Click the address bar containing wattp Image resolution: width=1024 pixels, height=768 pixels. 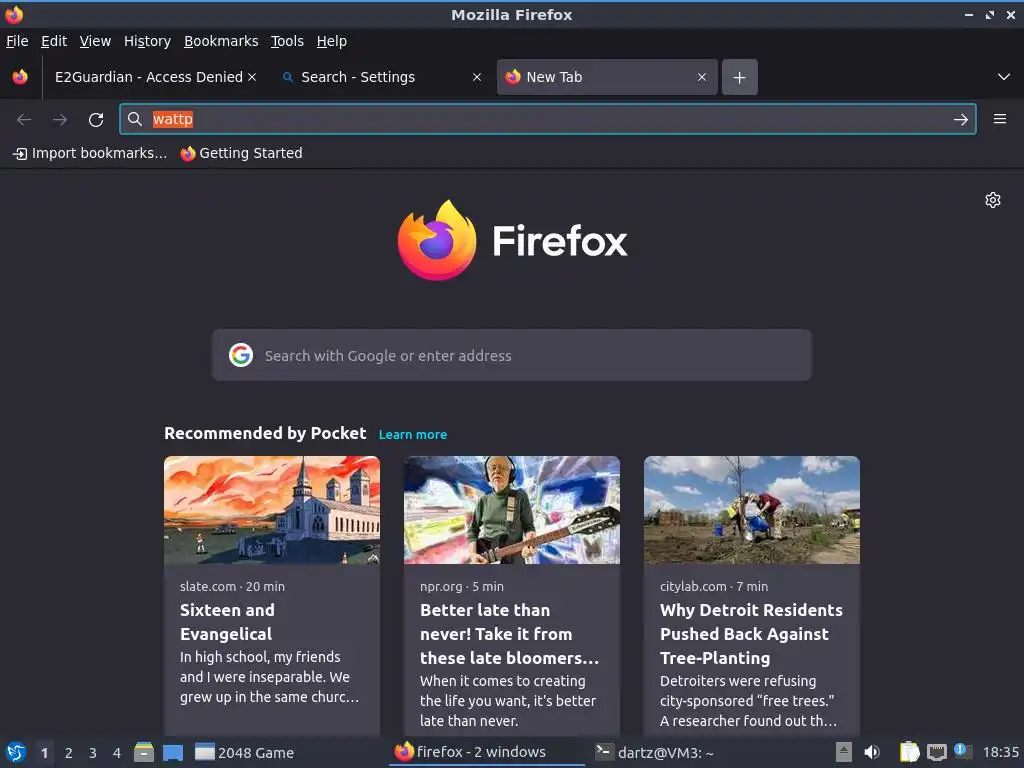click(x=547, y=119)
